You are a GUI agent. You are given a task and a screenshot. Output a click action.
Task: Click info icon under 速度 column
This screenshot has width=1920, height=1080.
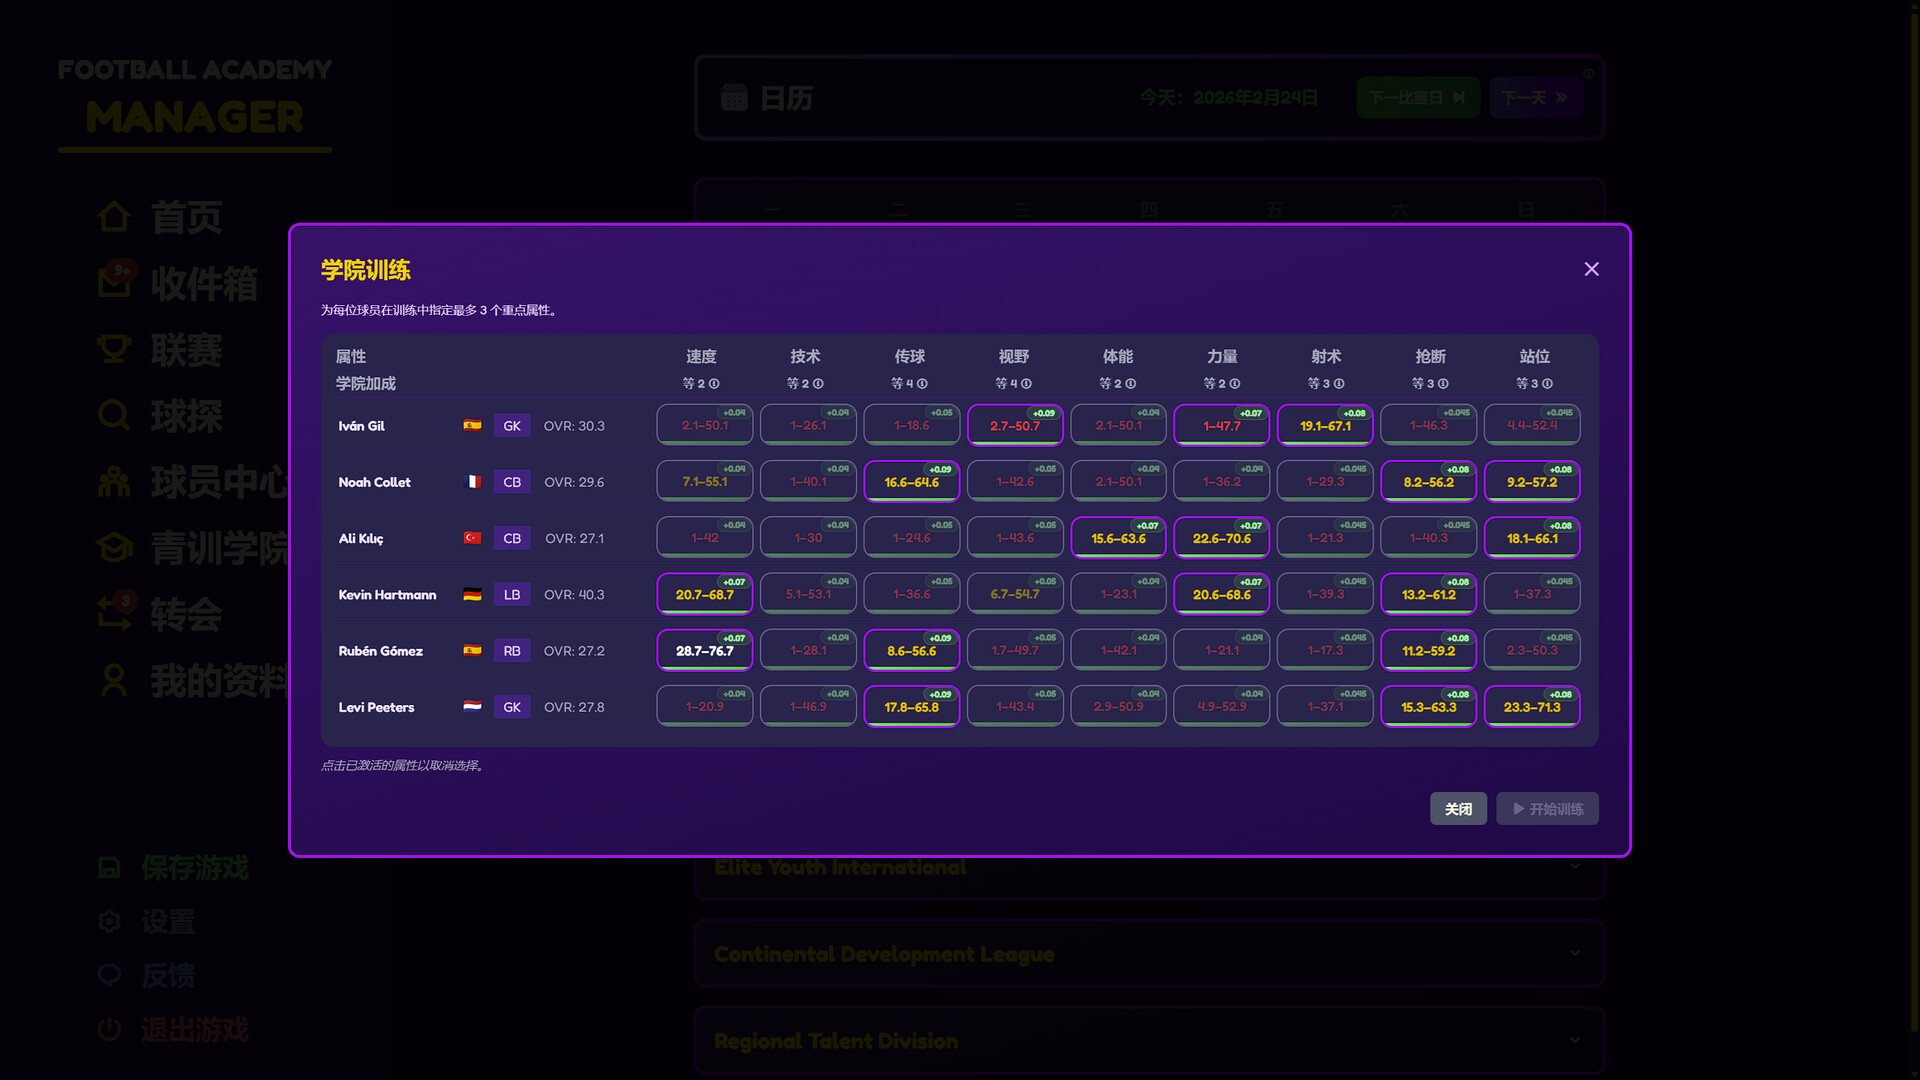click(714, 384)
